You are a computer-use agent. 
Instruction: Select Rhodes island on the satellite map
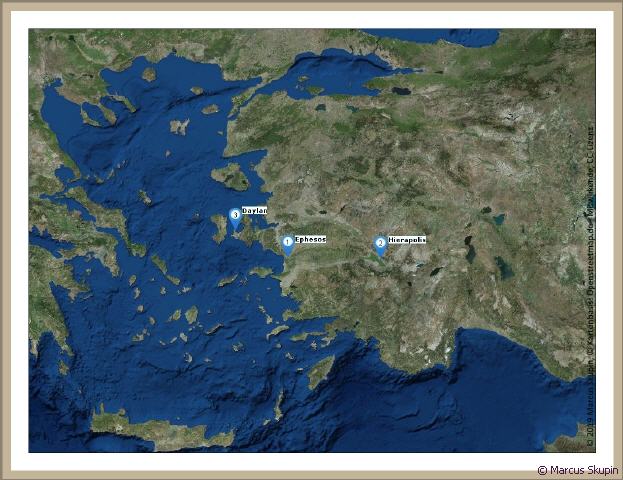[x=320, y=372]
